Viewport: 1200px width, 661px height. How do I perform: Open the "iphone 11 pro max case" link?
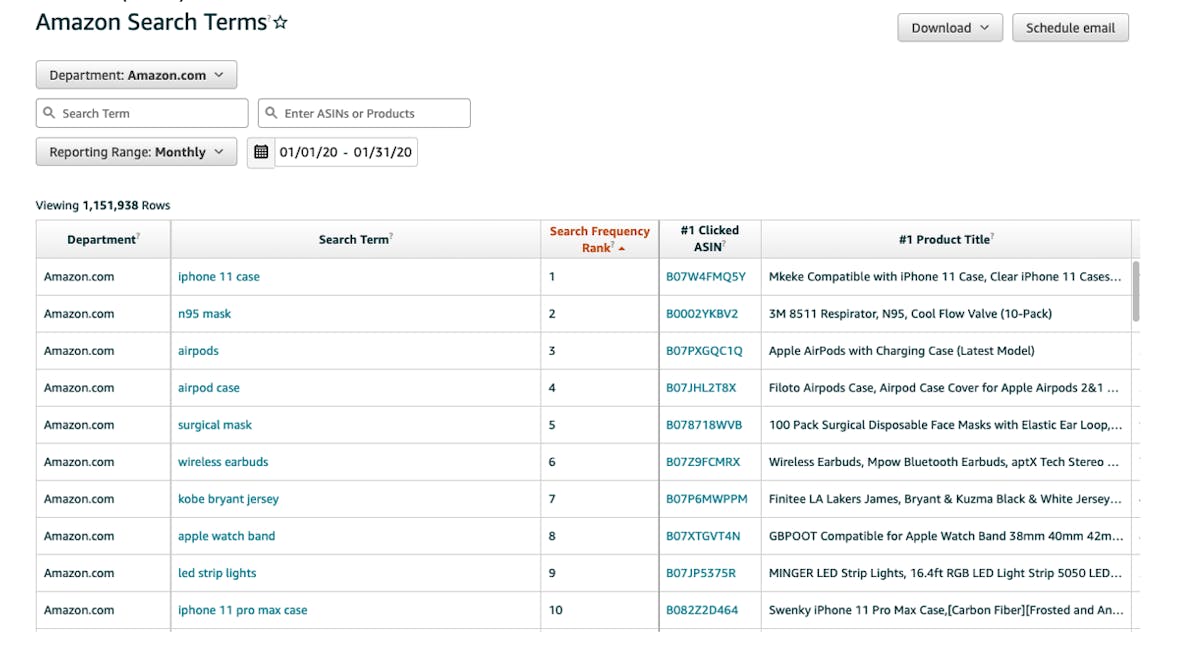pyautogui.click(x=243, y=610)
